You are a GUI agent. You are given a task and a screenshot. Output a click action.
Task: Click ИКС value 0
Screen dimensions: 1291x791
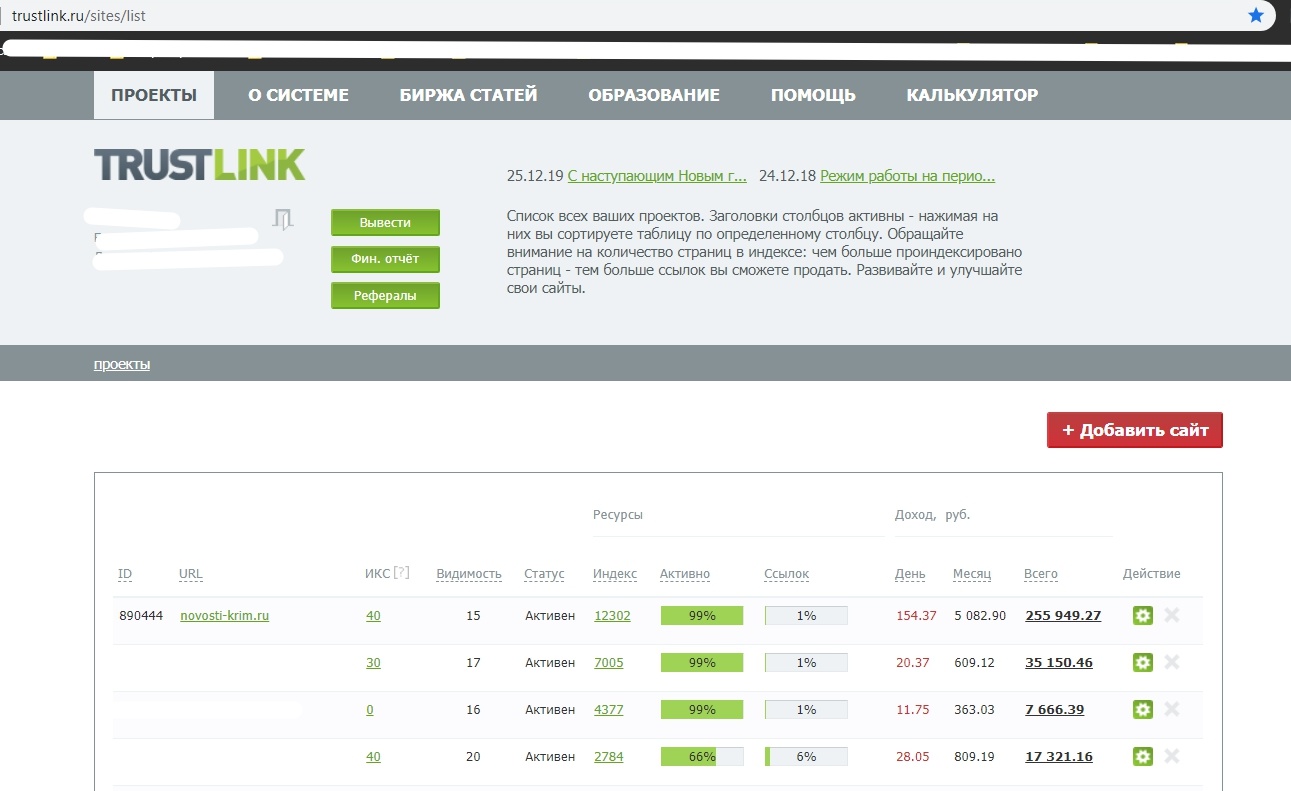click(x=370, y=709)
